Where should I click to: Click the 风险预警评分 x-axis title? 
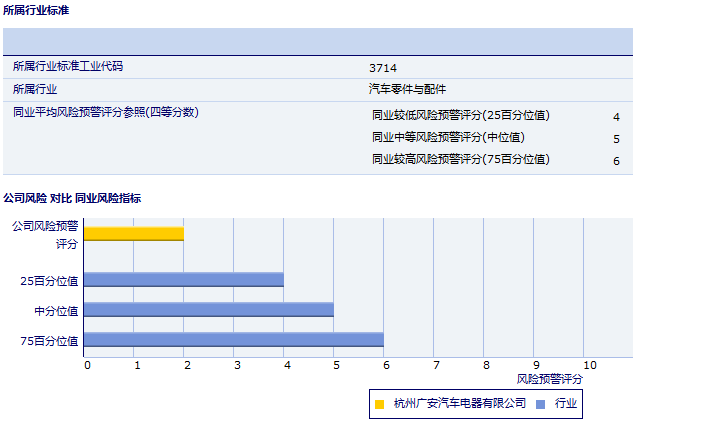(x=549, y=379)
